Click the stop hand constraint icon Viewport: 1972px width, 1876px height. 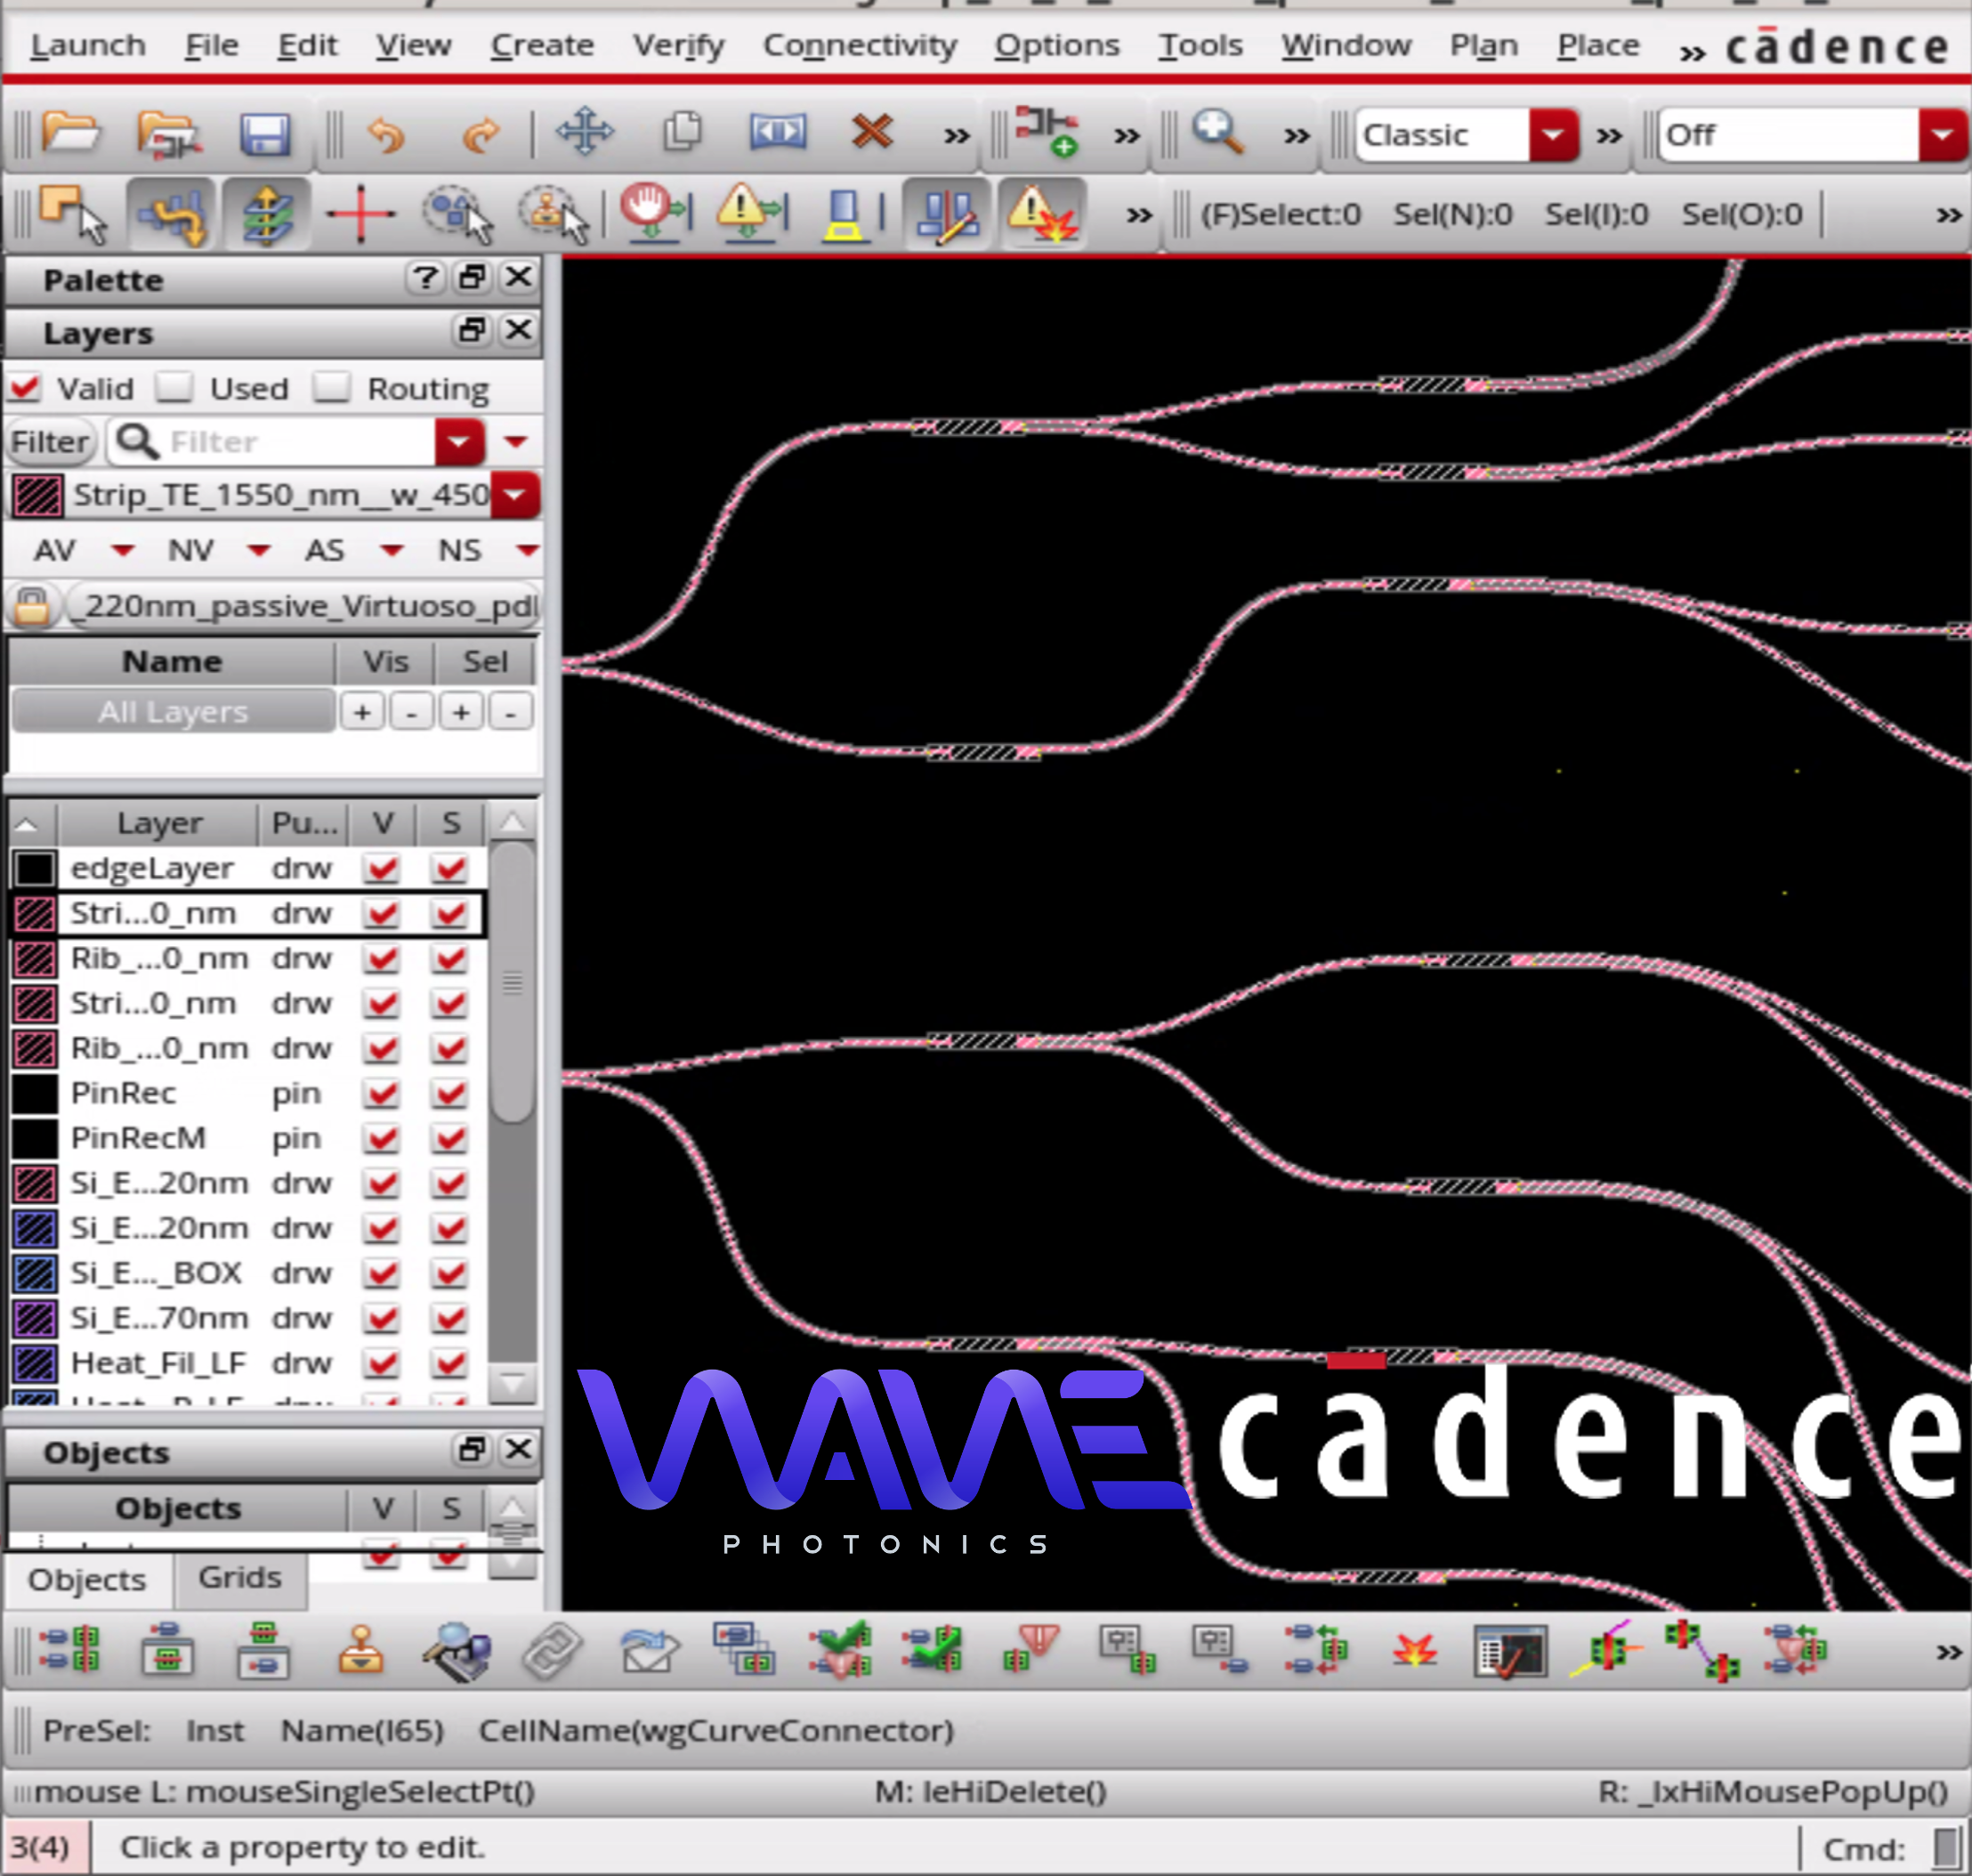click(x=654, y=213)
